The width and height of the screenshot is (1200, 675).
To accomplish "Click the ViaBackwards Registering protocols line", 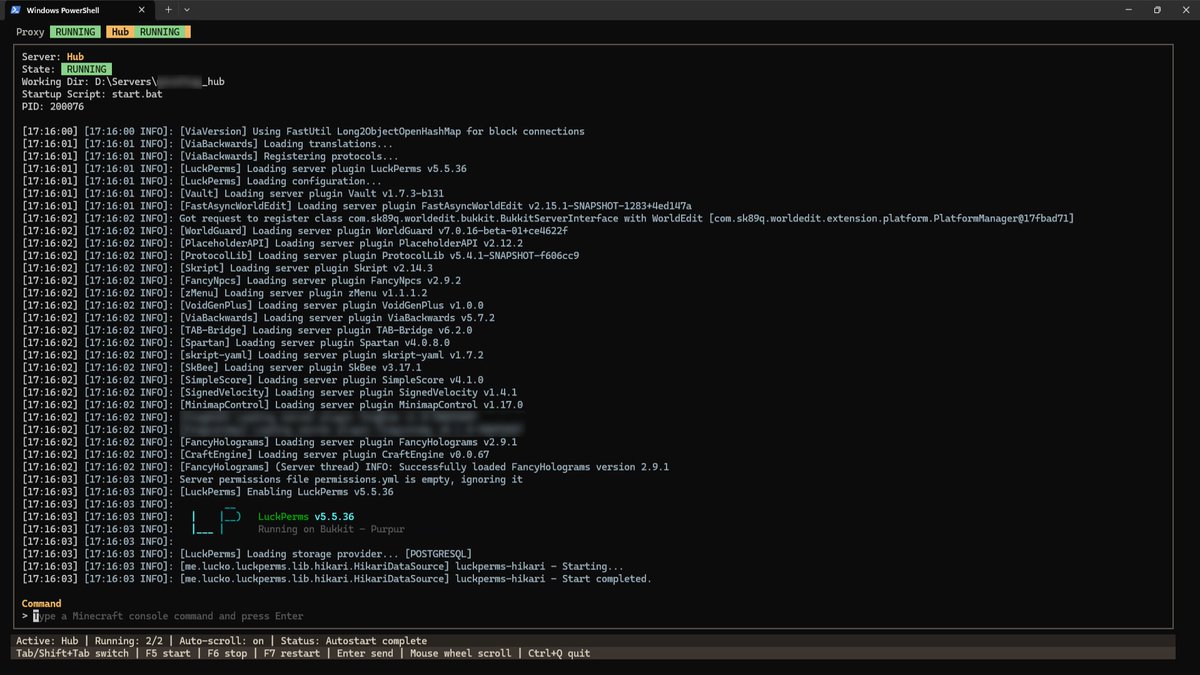I will pos(210,156).
